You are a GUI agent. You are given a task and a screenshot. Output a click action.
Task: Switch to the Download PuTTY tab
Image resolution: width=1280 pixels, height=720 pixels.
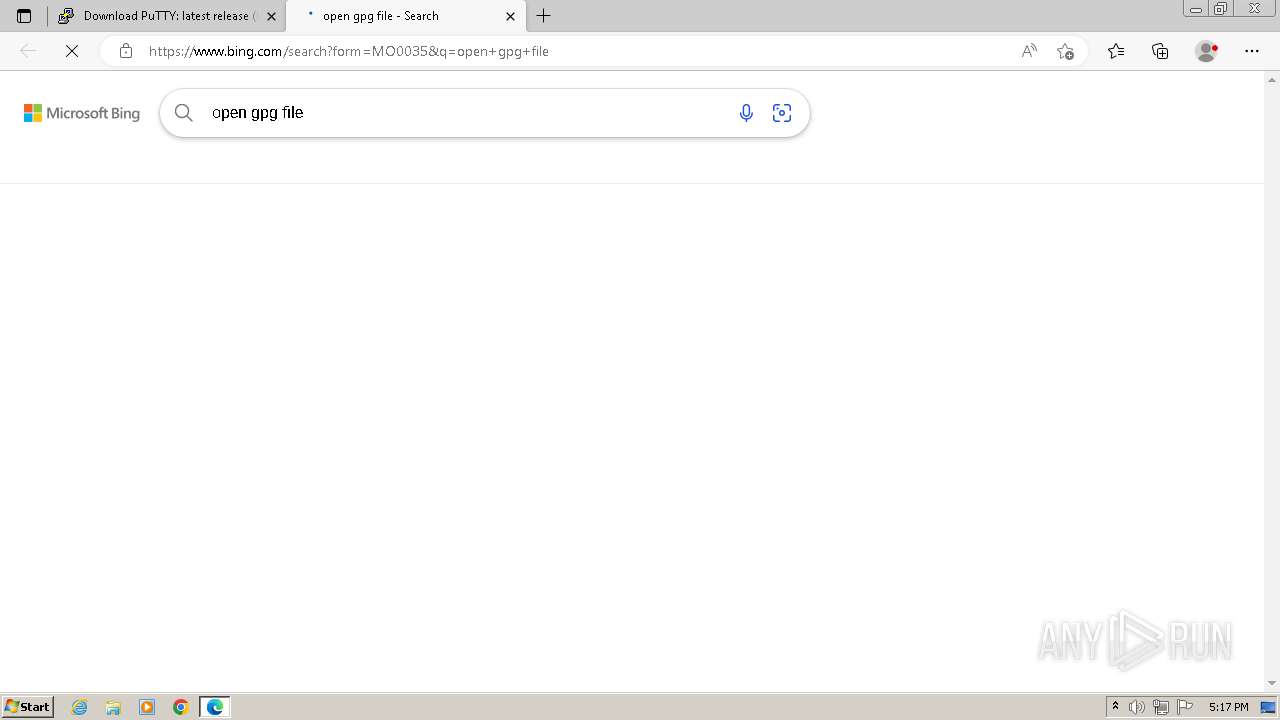point(167,16)
